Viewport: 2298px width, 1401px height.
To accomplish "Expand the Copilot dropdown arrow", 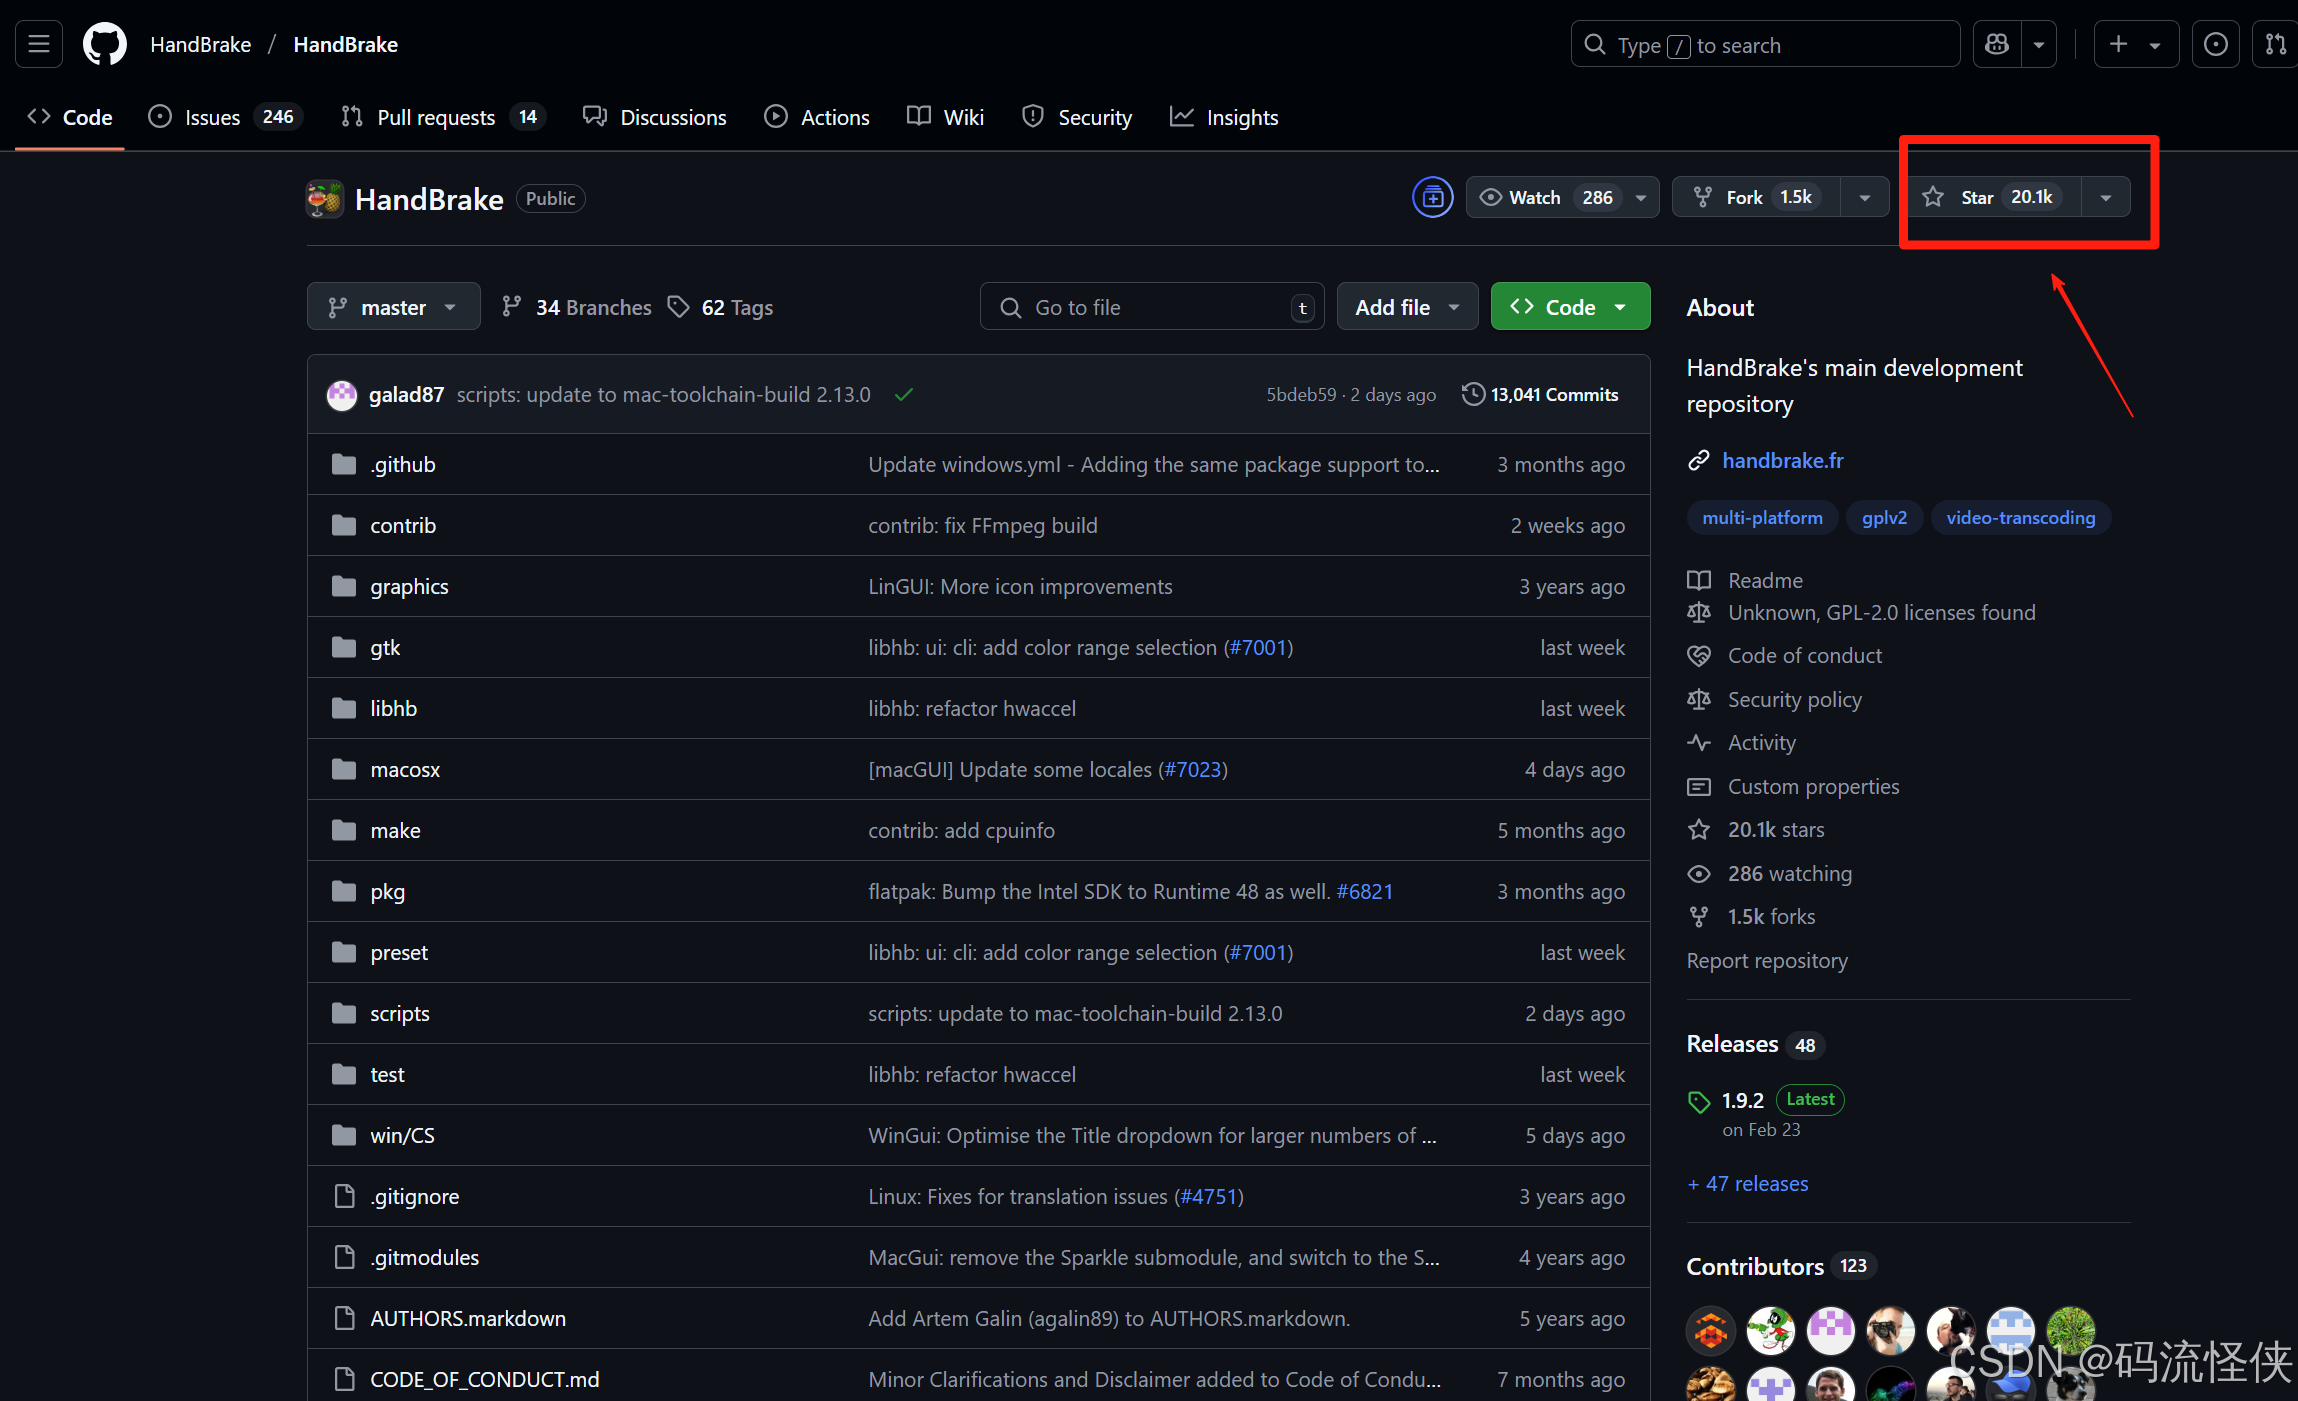I will (2039, 44).
